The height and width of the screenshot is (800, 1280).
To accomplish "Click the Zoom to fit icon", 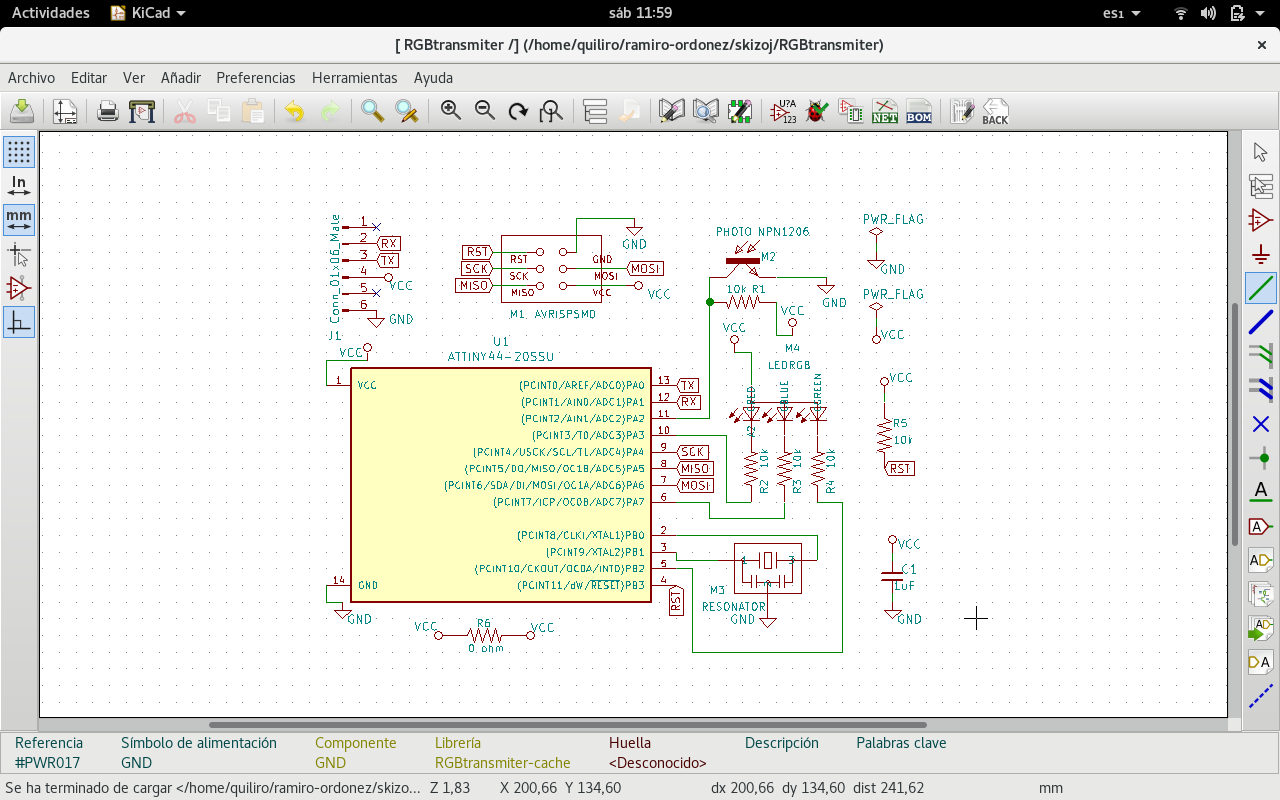I will point(551,111).
